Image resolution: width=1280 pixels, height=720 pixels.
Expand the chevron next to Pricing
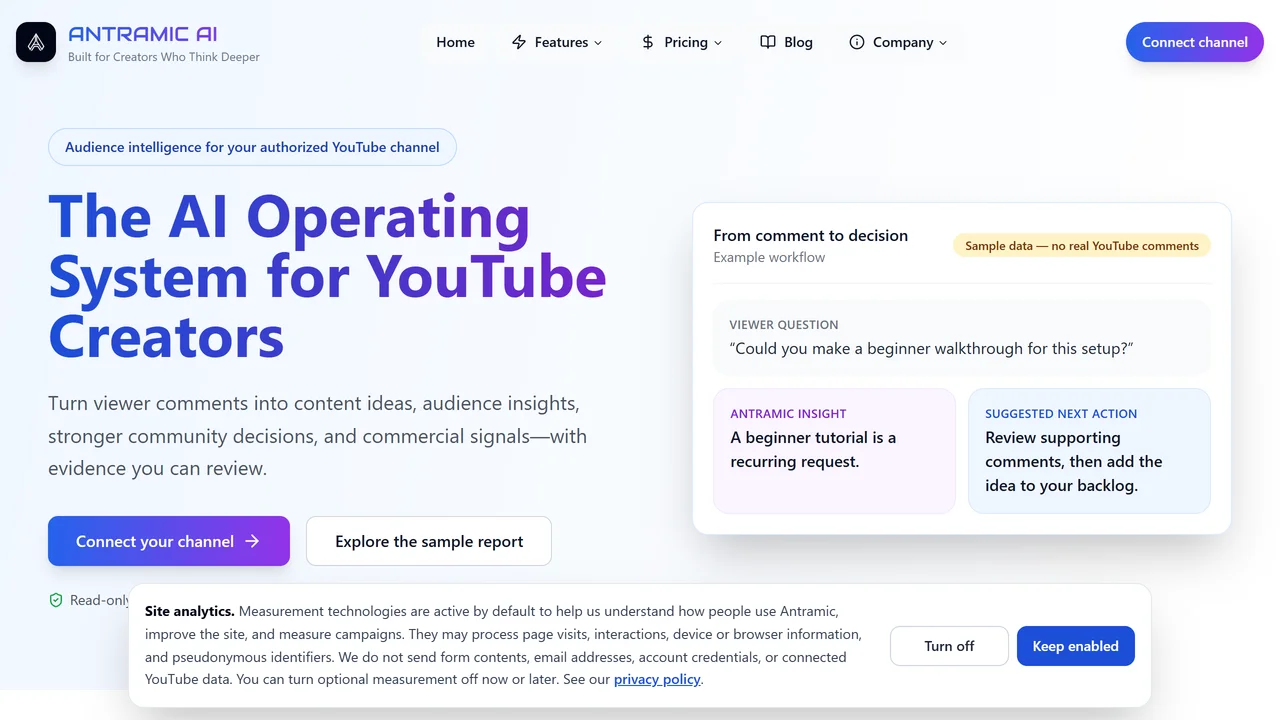point(718,43)
